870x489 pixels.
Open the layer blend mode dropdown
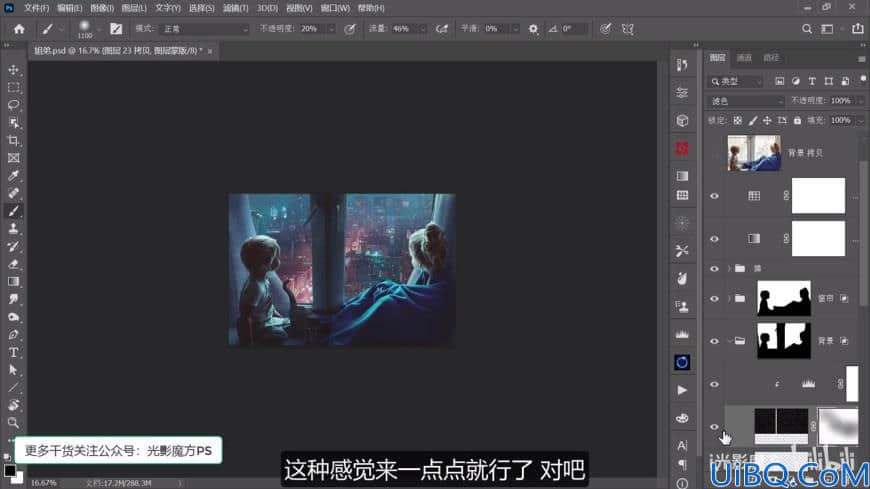[746, 101]
